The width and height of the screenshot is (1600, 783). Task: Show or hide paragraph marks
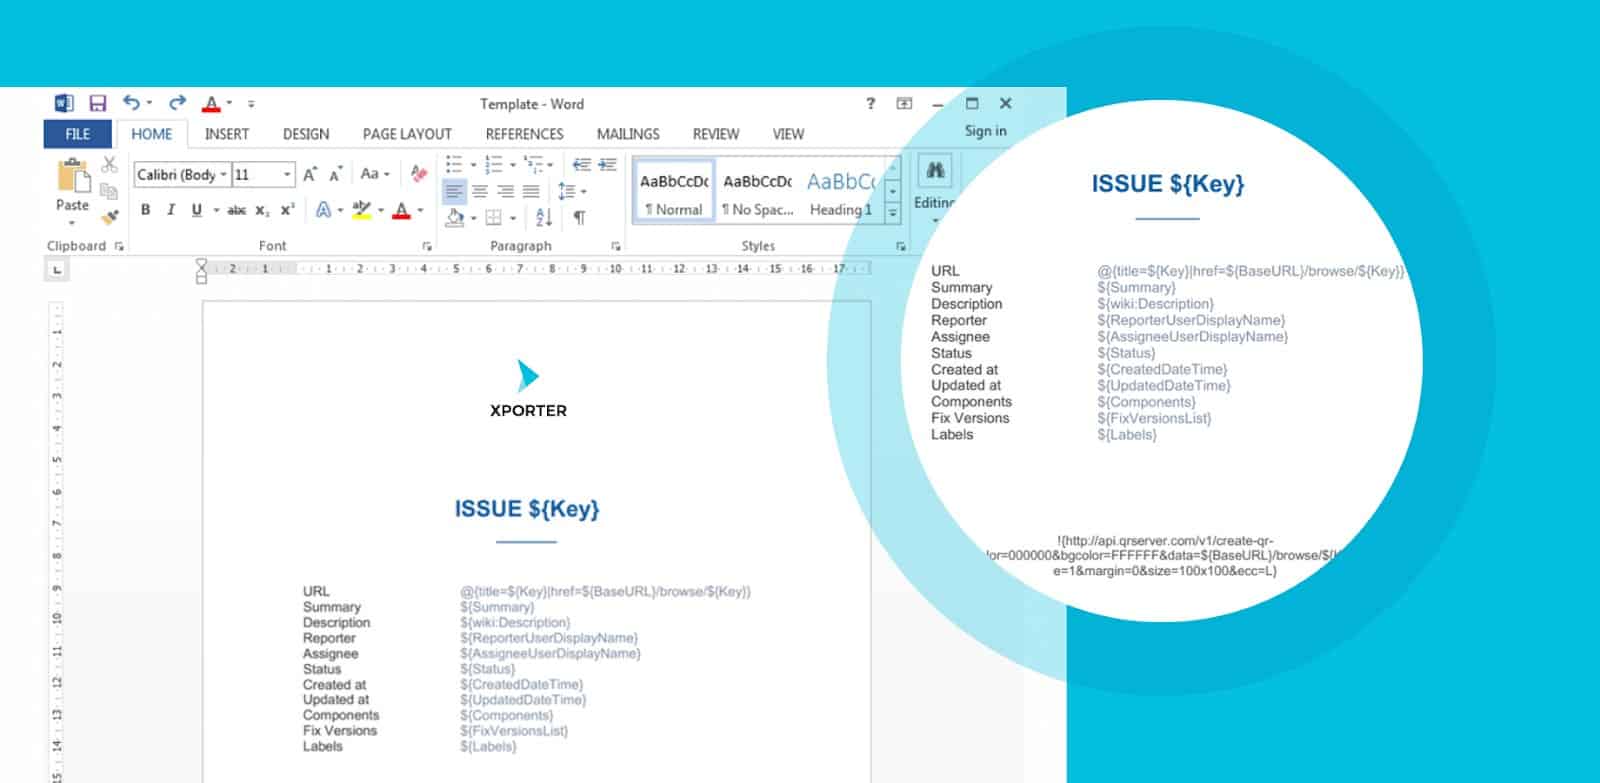[579, 217]
